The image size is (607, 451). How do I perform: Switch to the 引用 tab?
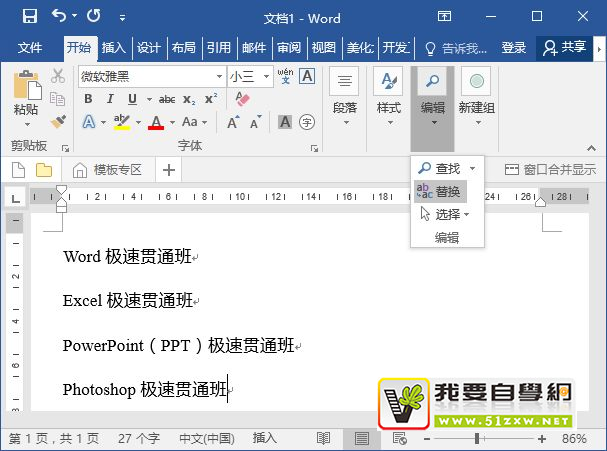(x=219, y=48)
